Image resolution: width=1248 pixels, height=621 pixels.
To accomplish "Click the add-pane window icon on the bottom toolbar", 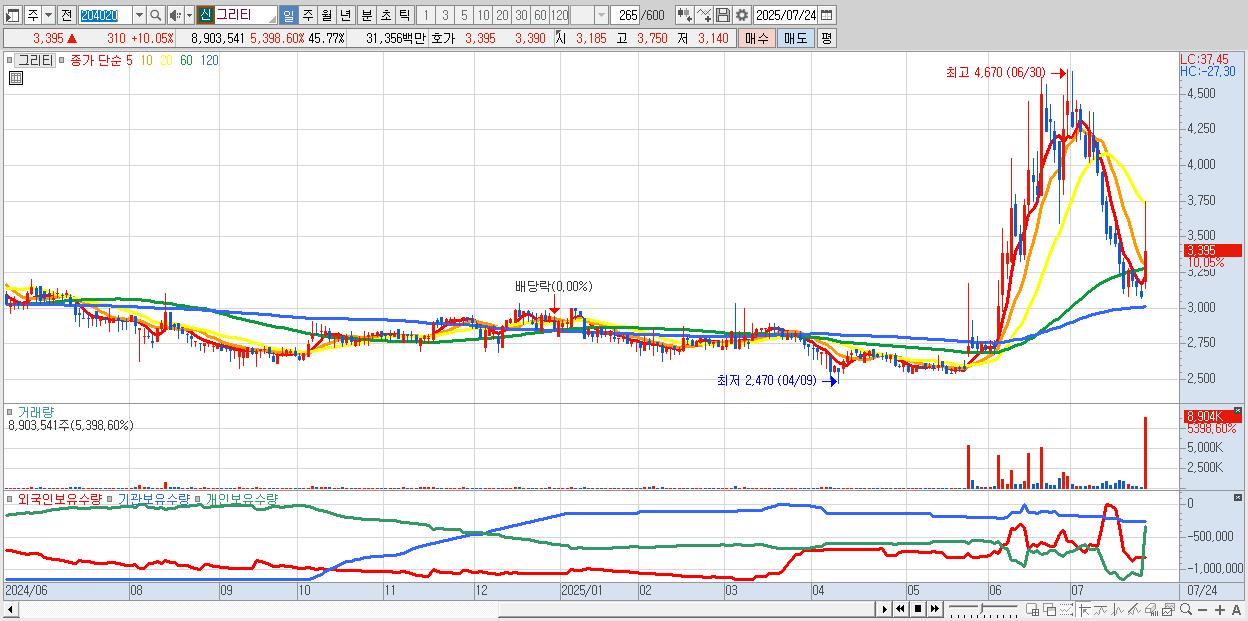I will 1032,610.
